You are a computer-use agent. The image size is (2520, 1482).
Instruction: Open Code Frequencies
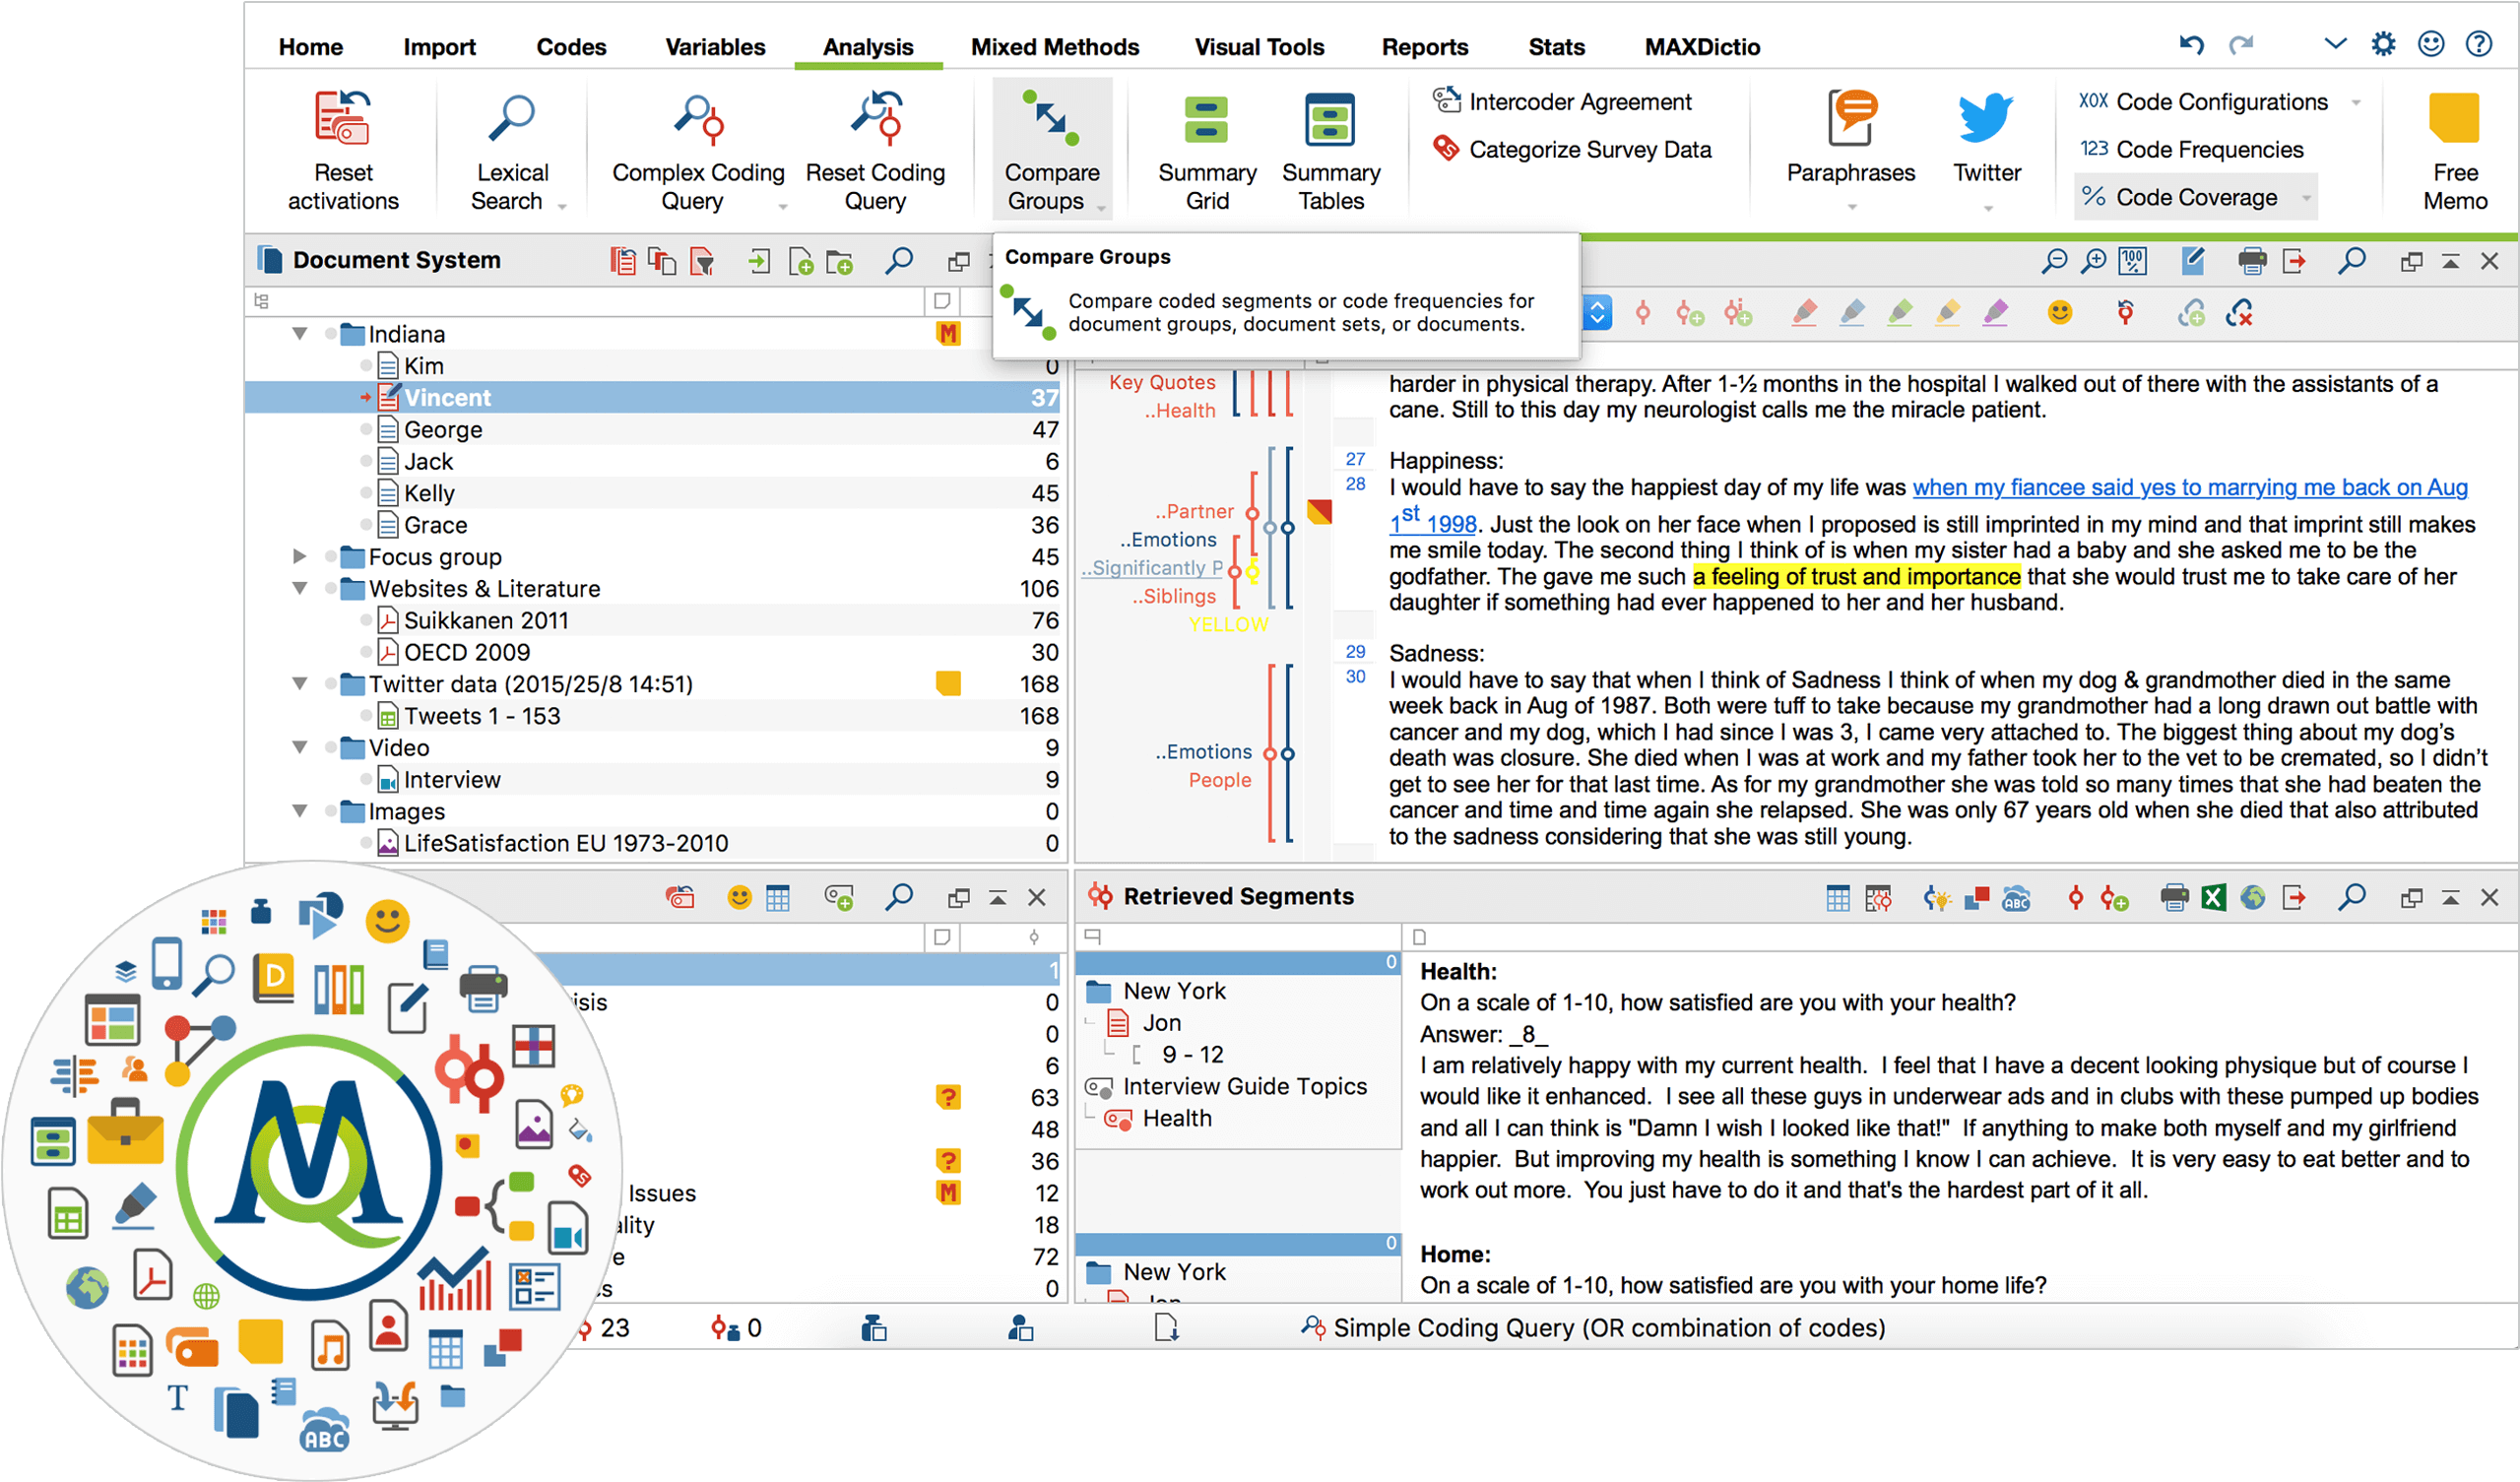pyautogui.click(x=2192, y=149)
